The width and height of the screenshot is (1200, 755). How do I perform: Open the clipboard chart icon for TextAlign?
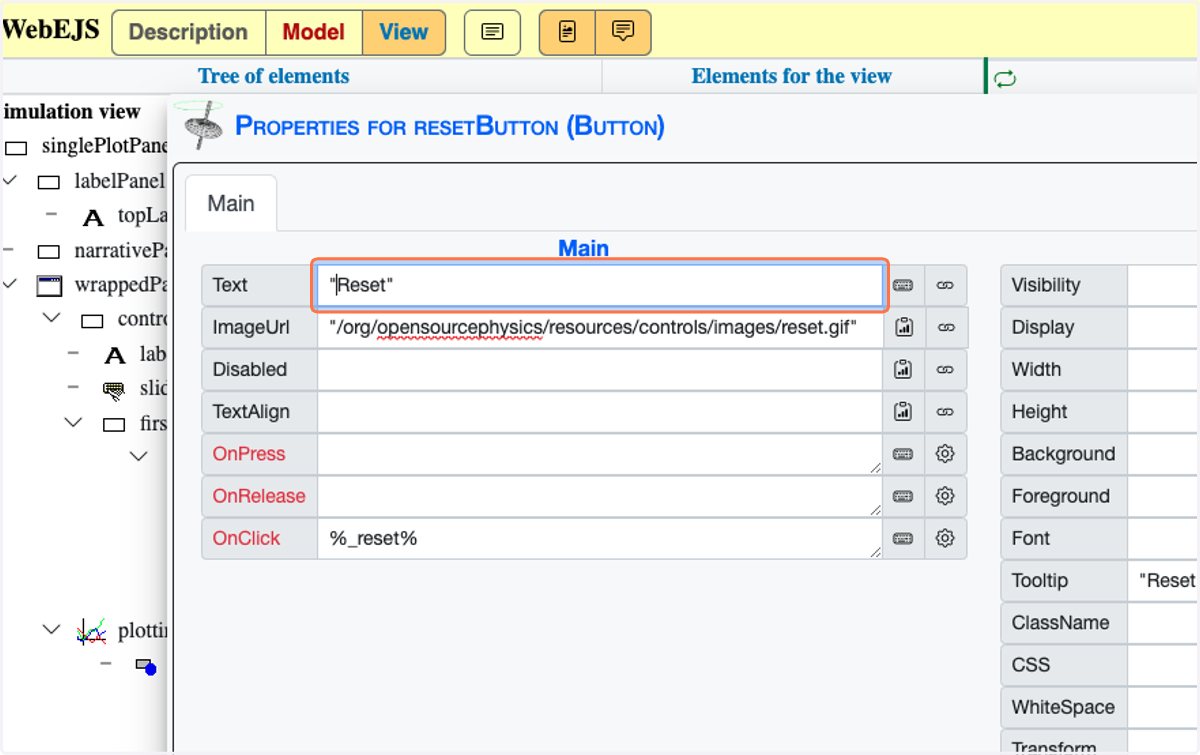(903, 411)
